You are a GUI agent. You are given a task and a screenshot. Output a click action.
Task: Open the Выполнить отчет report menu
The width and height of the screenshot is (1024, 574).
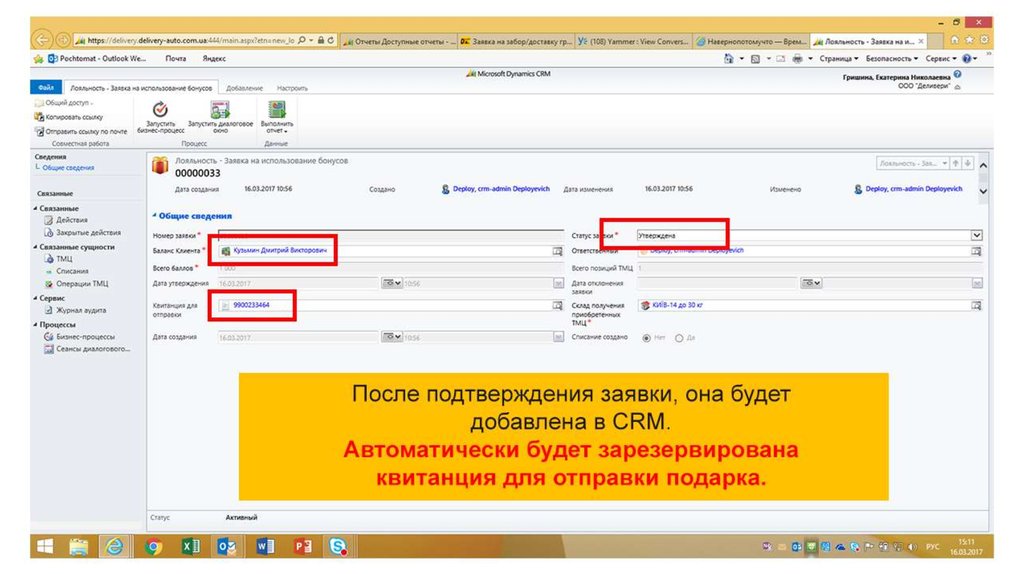point(277,113)
